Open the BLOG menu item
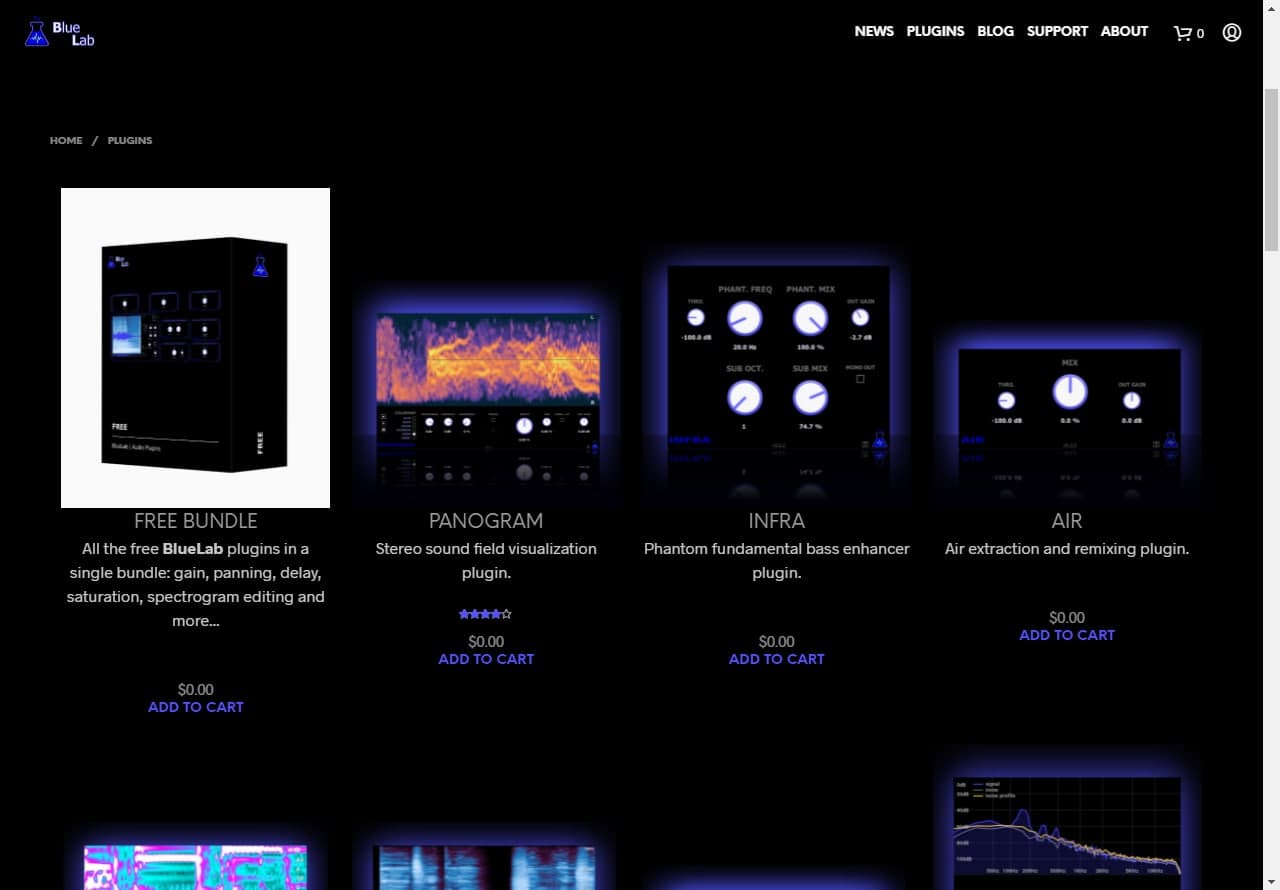1280x890 pixels. tap(995, 31)
